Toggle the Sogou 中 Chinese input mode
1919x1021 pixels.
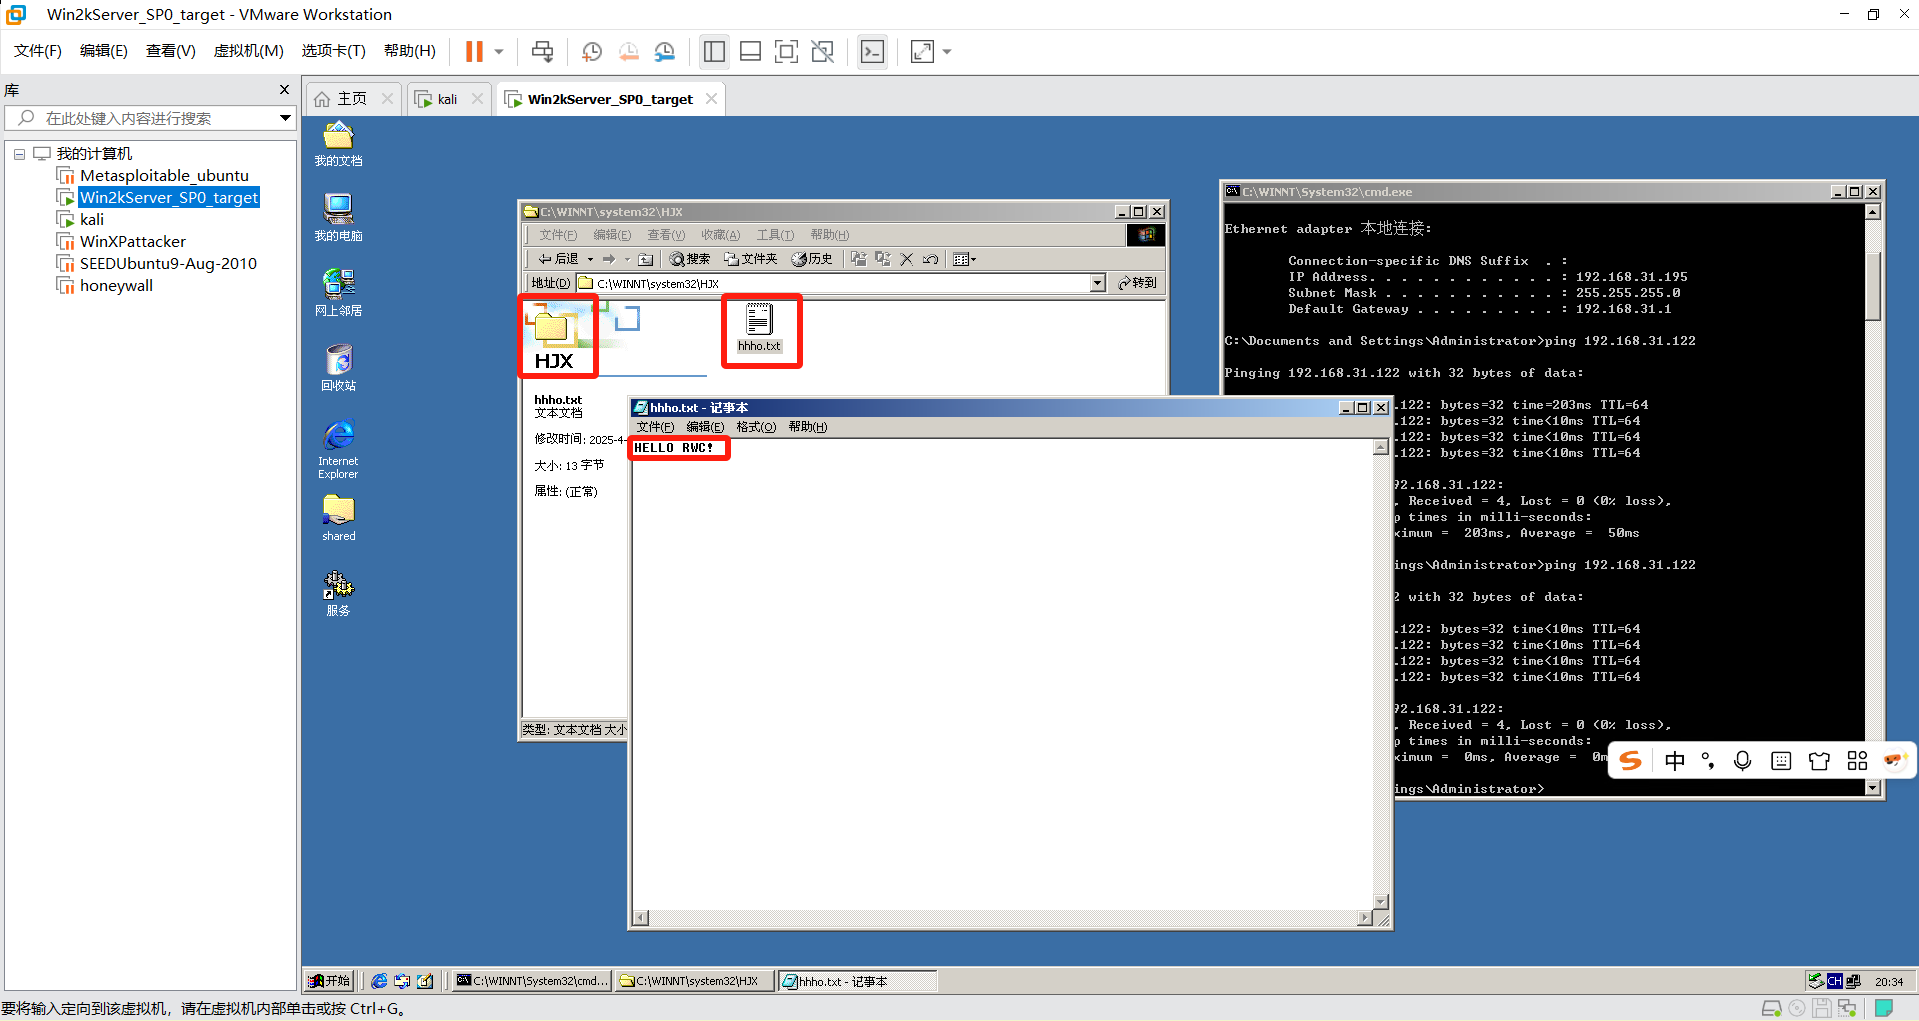click(1675, 761)
